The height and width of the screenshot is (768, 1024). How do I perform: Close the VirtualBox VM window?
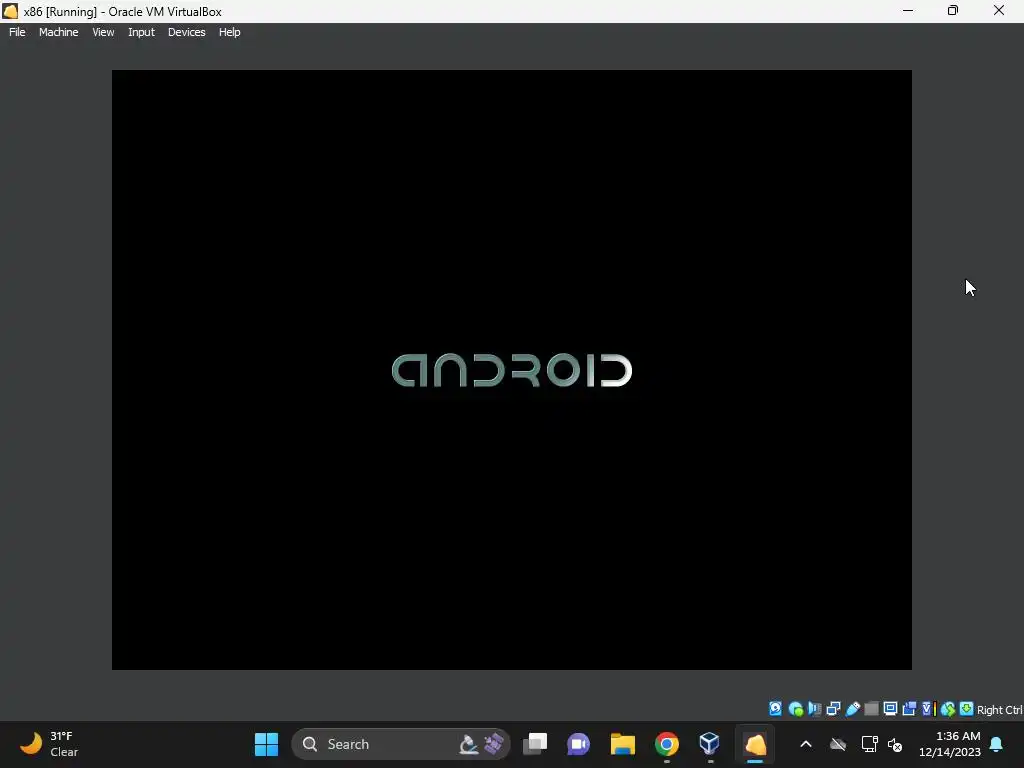click(999, 11)
